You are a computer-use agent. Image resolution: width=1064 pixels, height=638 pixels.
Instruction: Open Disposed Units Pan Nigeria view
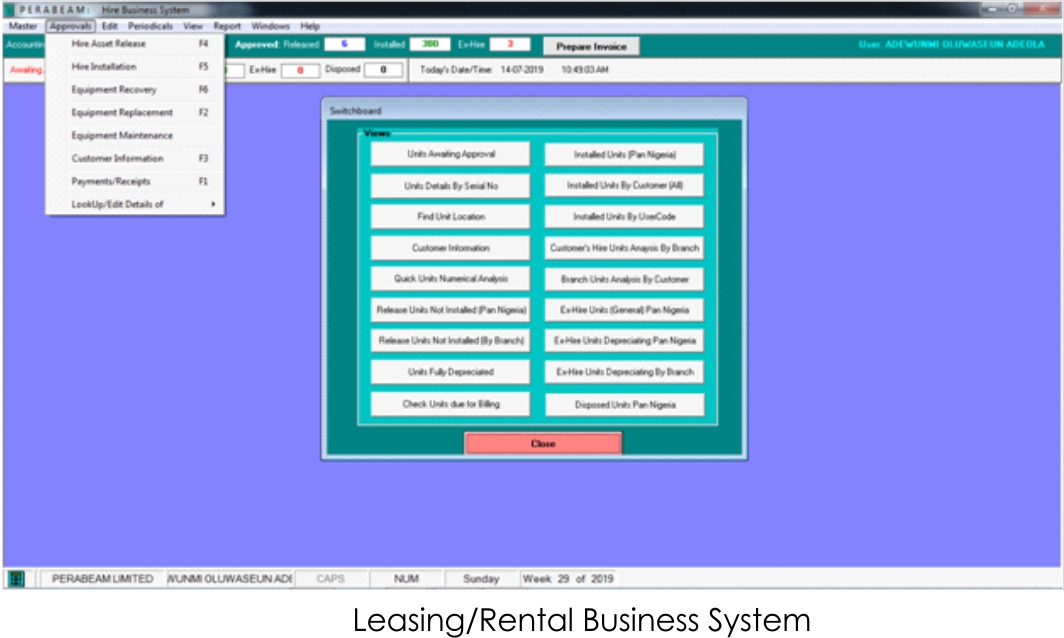pyautogui.click(x=624, y=405)
